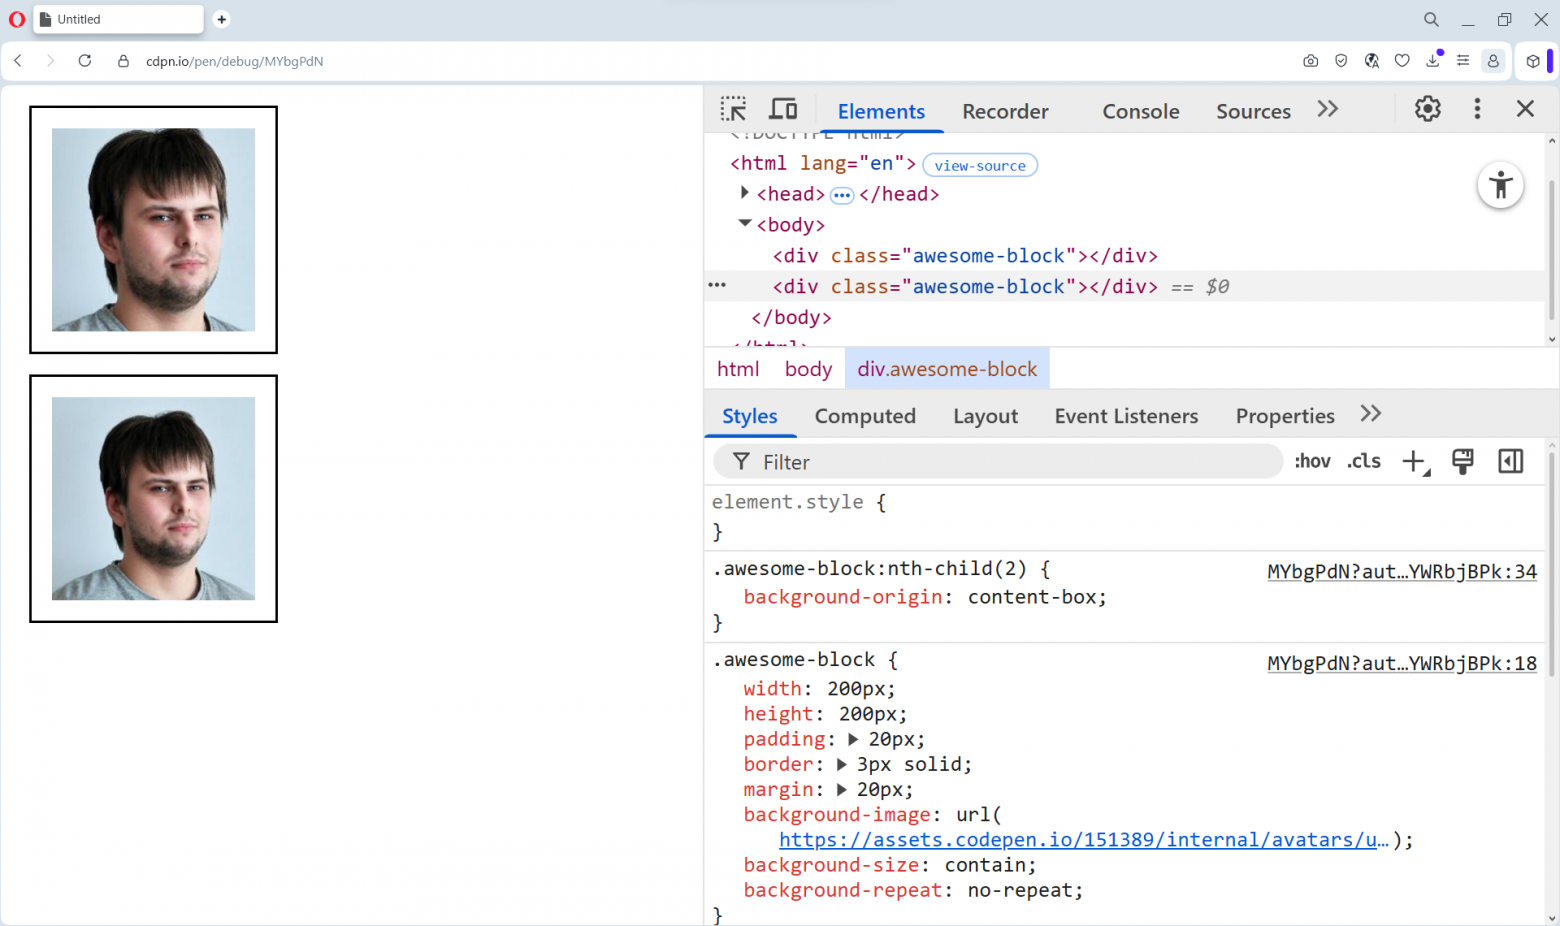This screenshot has width=1560, height=926.
Task: Open stylesheet source link ending :18
Action: [x=1402, y=664]
